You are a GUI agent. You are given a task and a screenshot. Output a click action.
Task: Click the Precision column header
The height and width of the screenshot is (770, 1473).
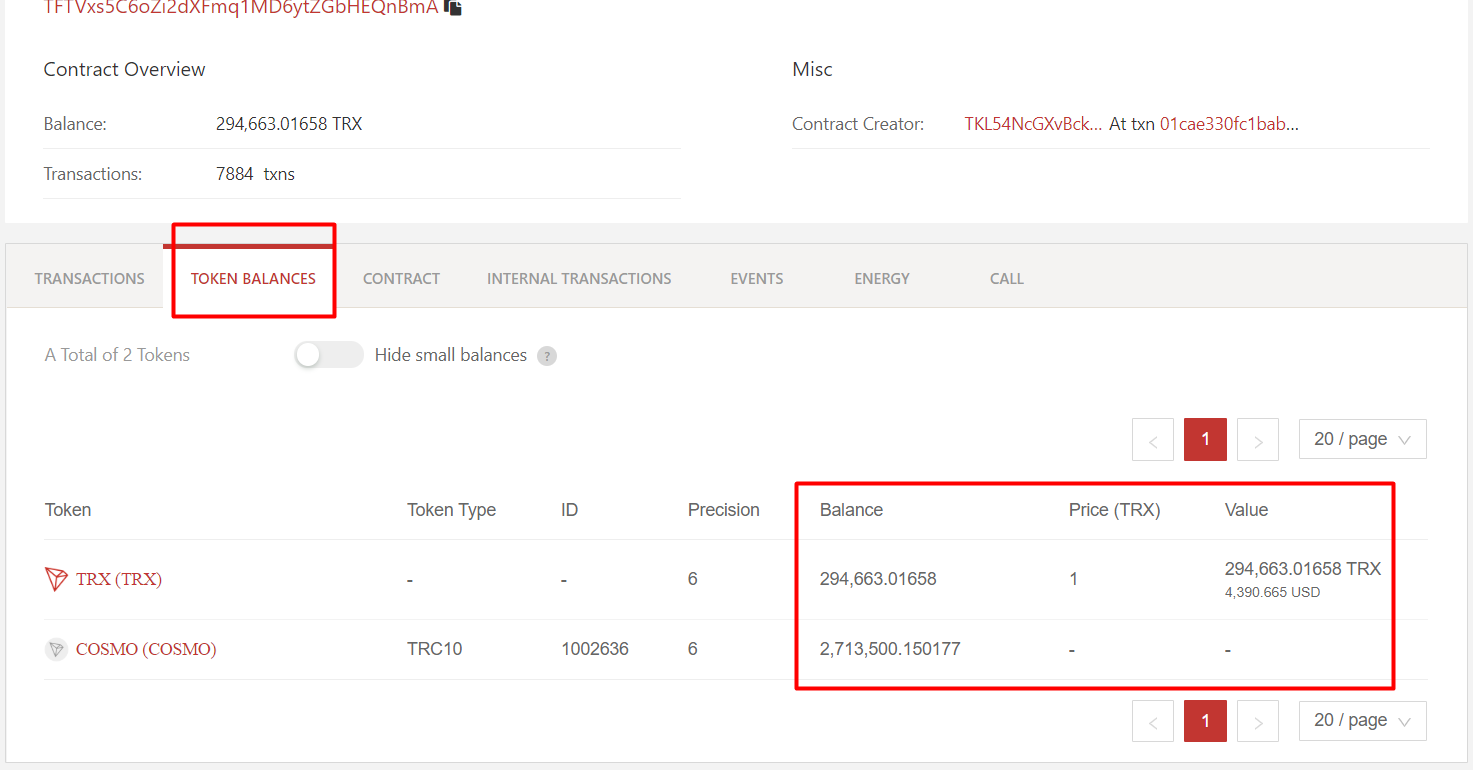click(724, 510)
